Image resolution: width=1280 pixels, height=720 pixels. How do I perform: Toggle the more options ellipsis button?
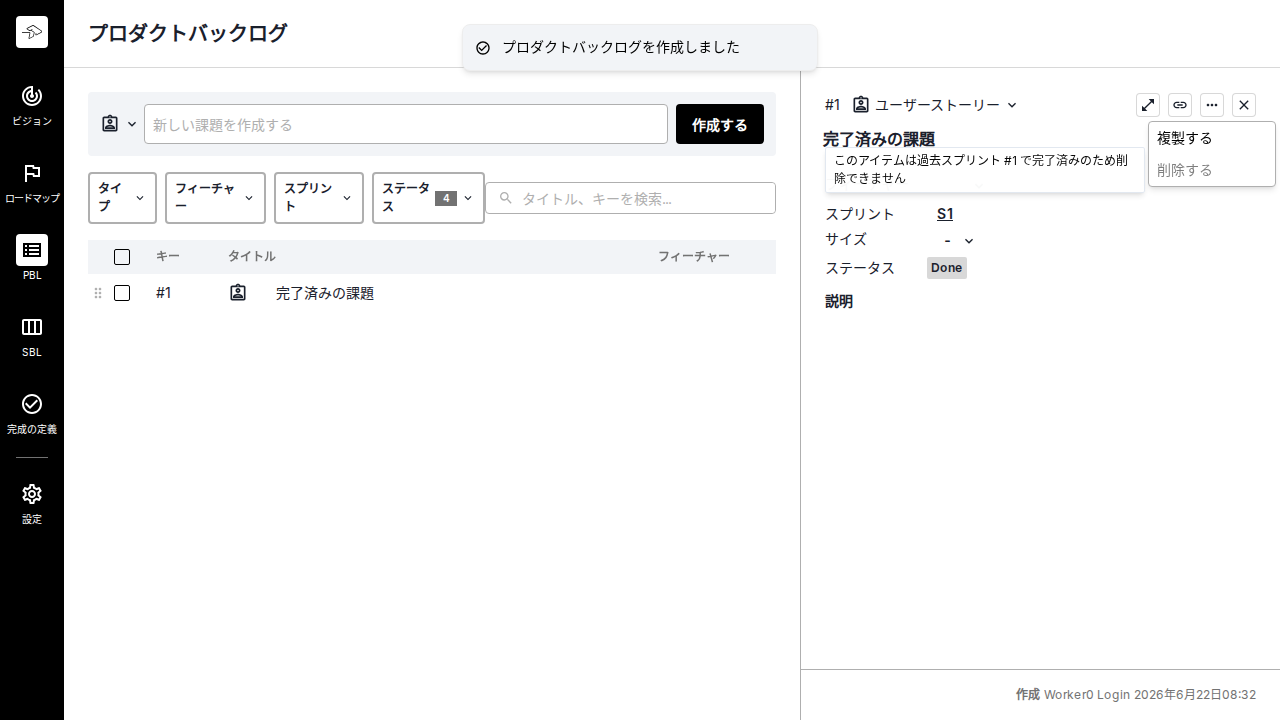point(1212,105)
